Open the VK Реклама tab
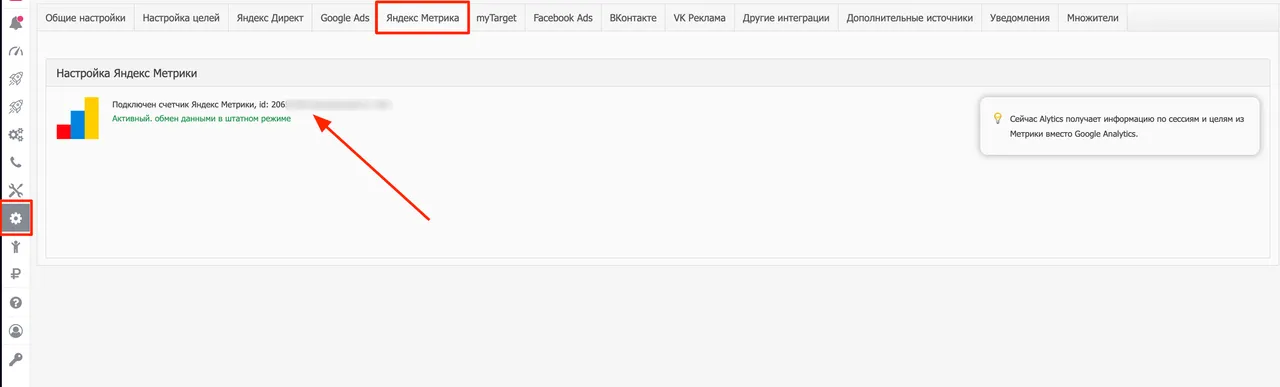The image size is (1280, 387). pyautogui.click(x=700, y=18)
